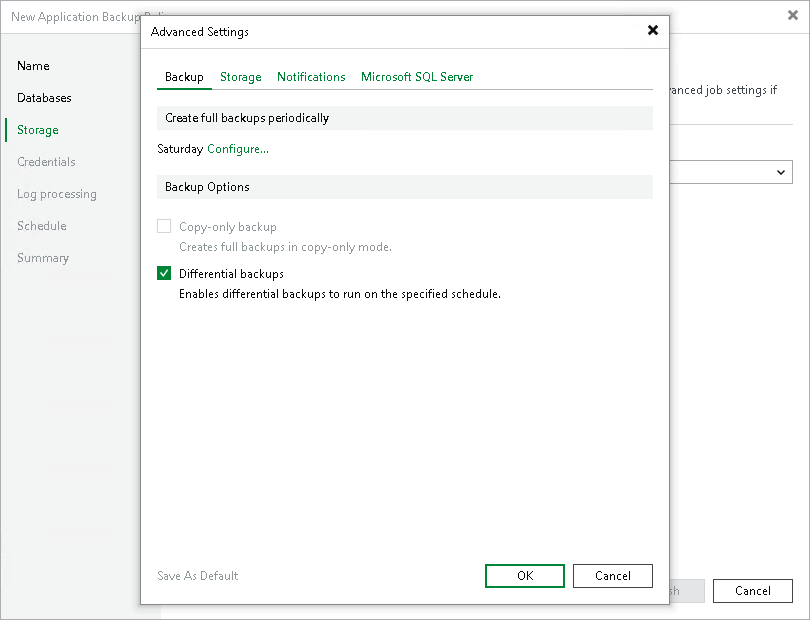
Task: View the Summary step
Action: 43,258
